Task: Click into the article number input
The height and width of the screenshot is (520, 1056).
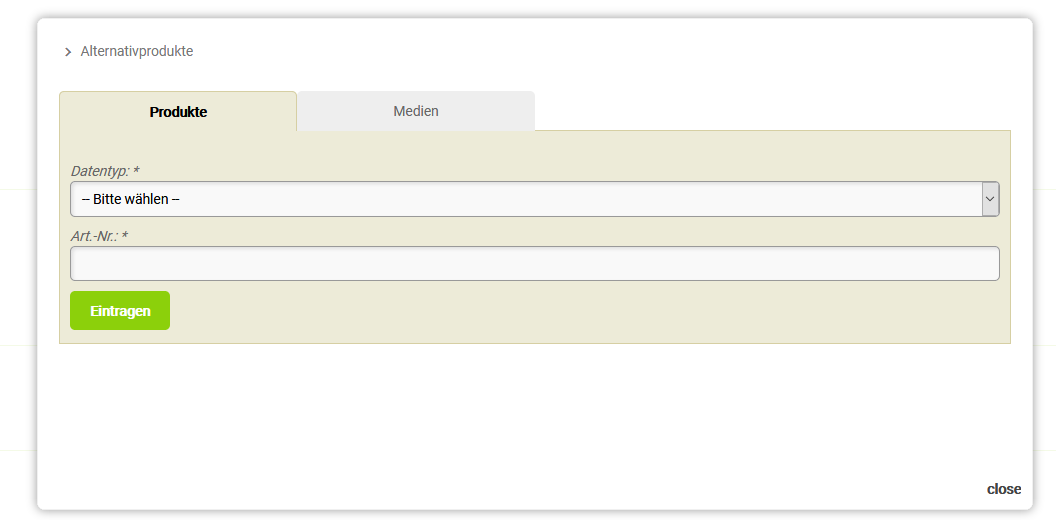Action: [x=534, y=264]
